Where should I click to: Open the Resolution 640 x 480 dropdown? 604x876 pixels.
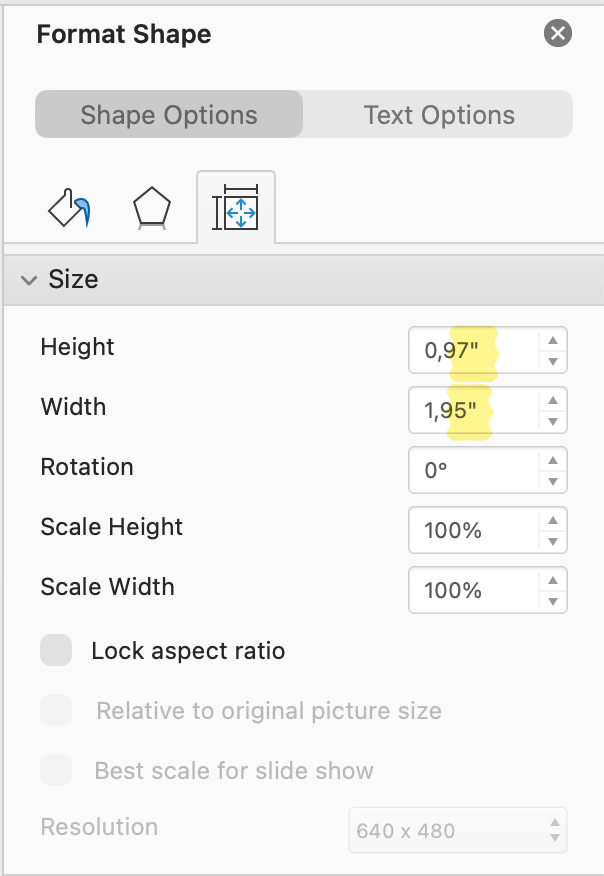(x=458, y=830)
